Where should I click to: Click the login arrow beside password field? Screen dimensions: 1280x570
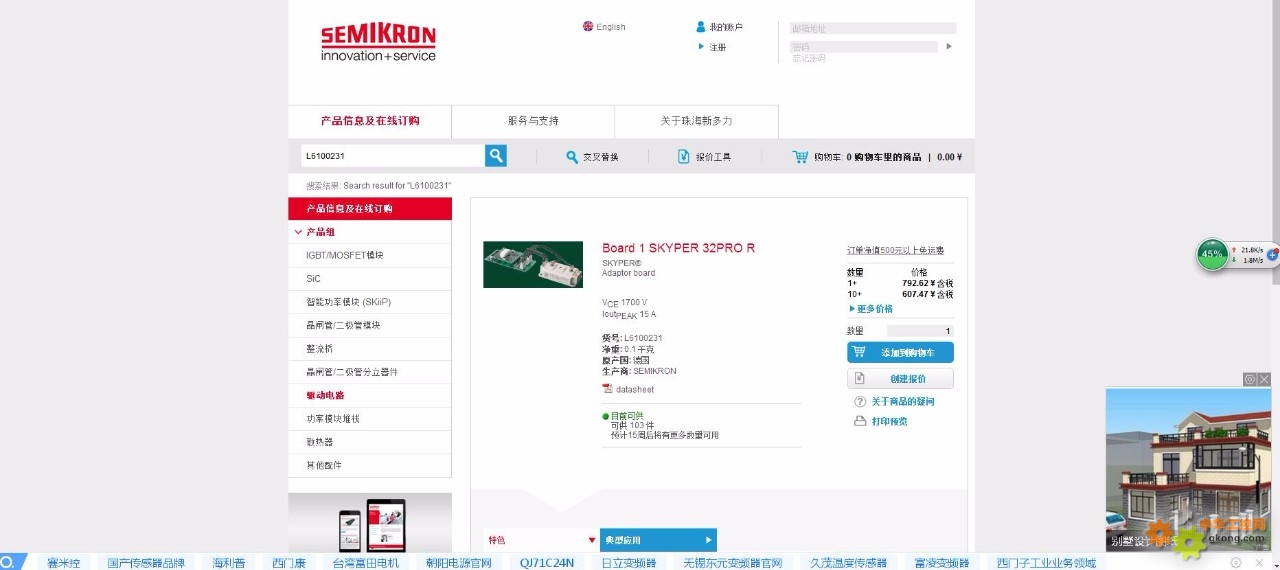[949, 46]
